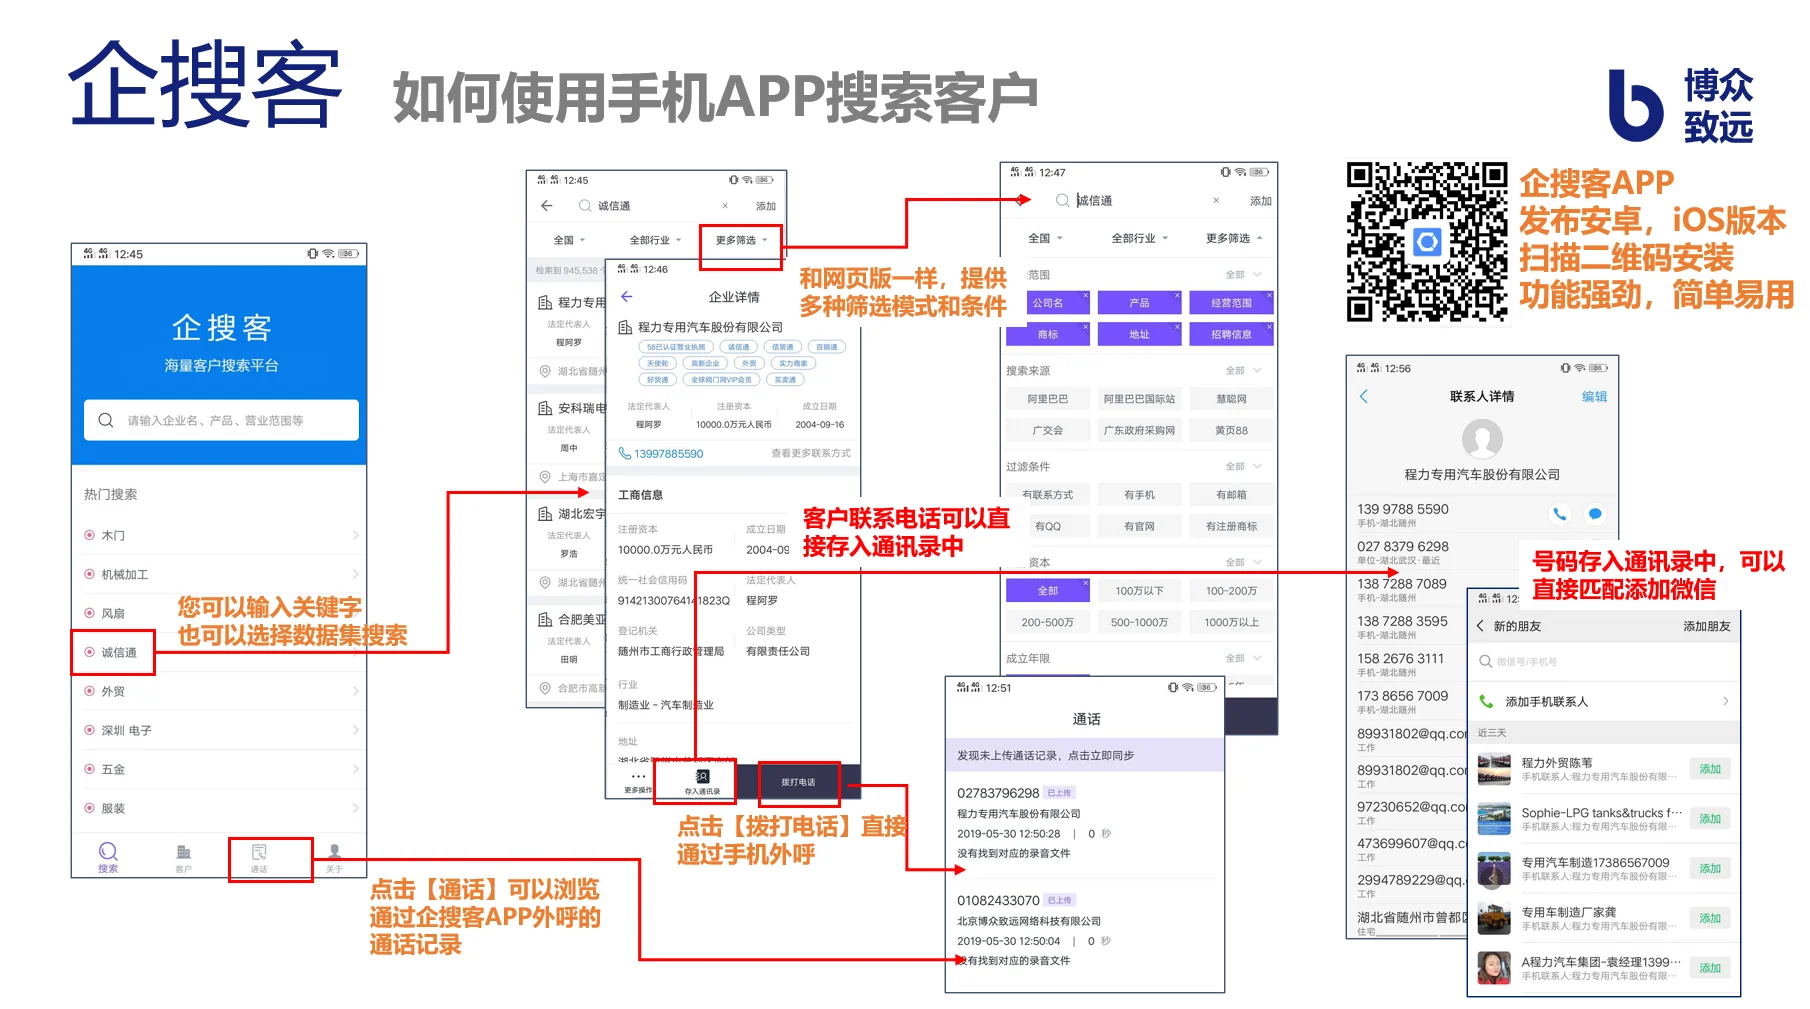Open 全部行业 dropdown in results screen

tap(655, 240)
